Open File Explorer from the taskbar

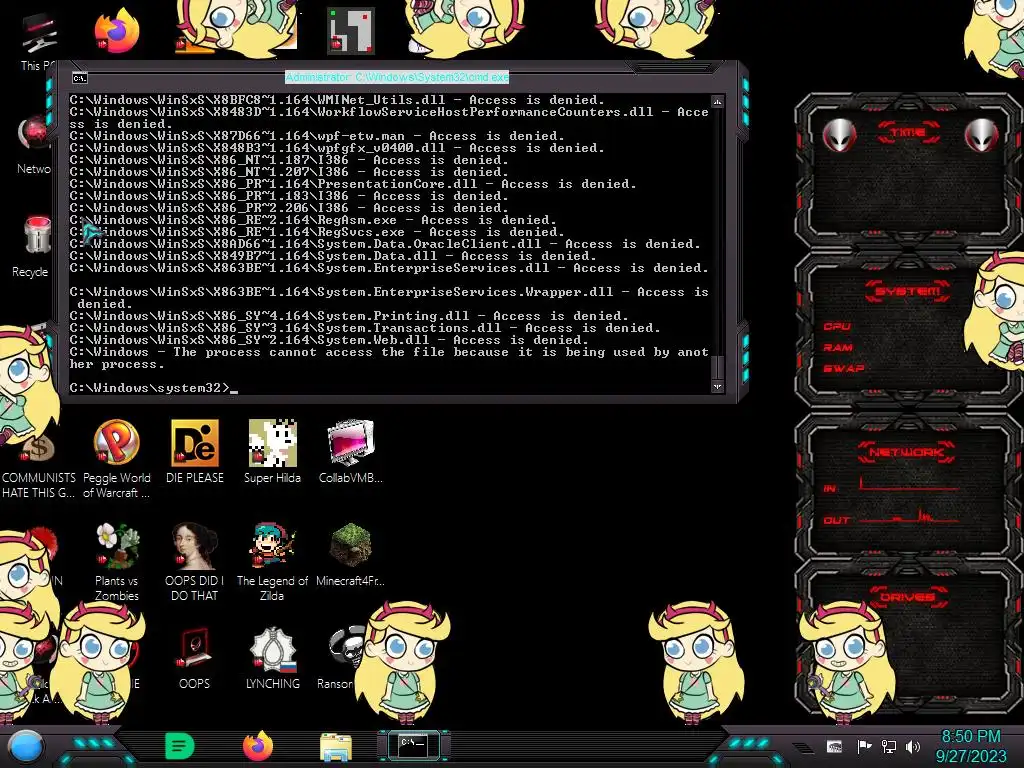(x=336, y=747)
